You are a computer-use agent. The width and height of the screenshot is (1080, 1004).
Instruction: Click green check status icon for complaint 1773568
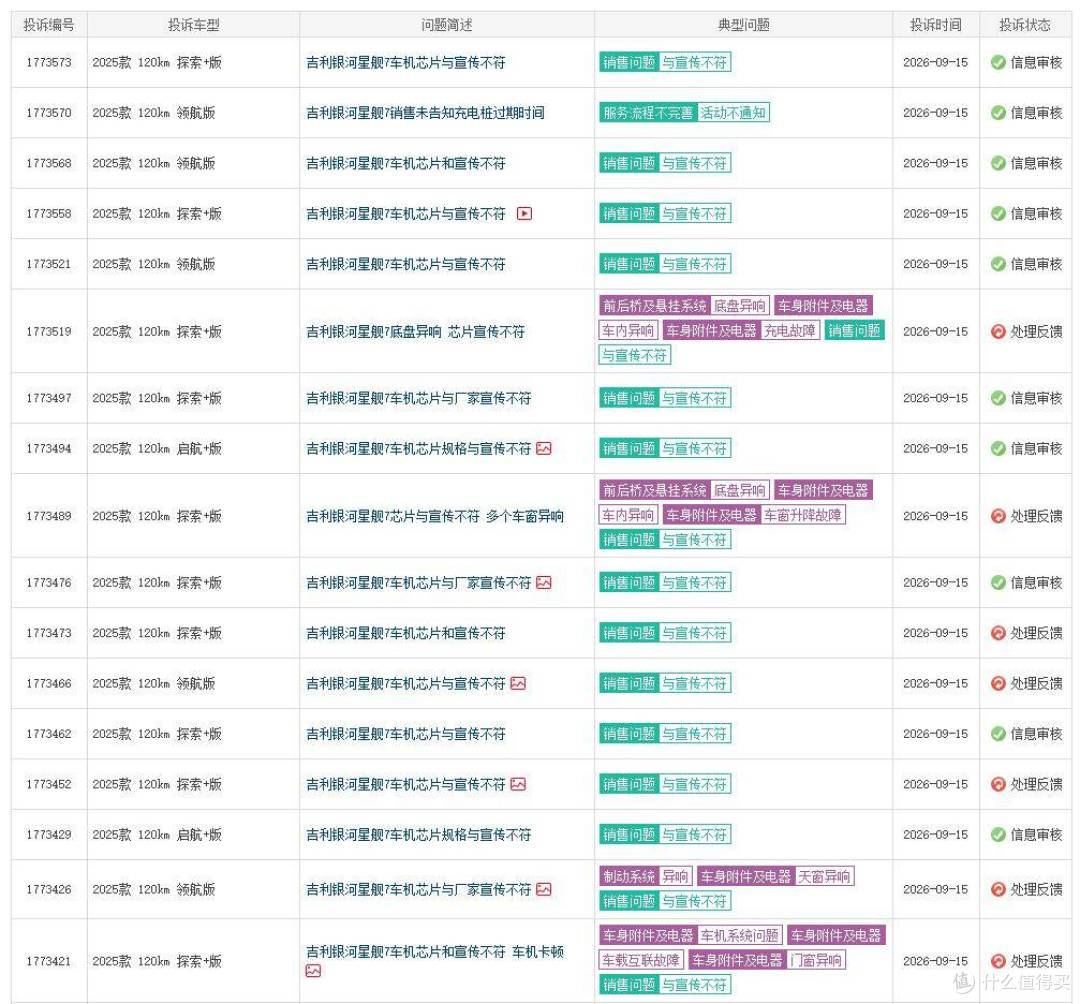pos(998,163)
